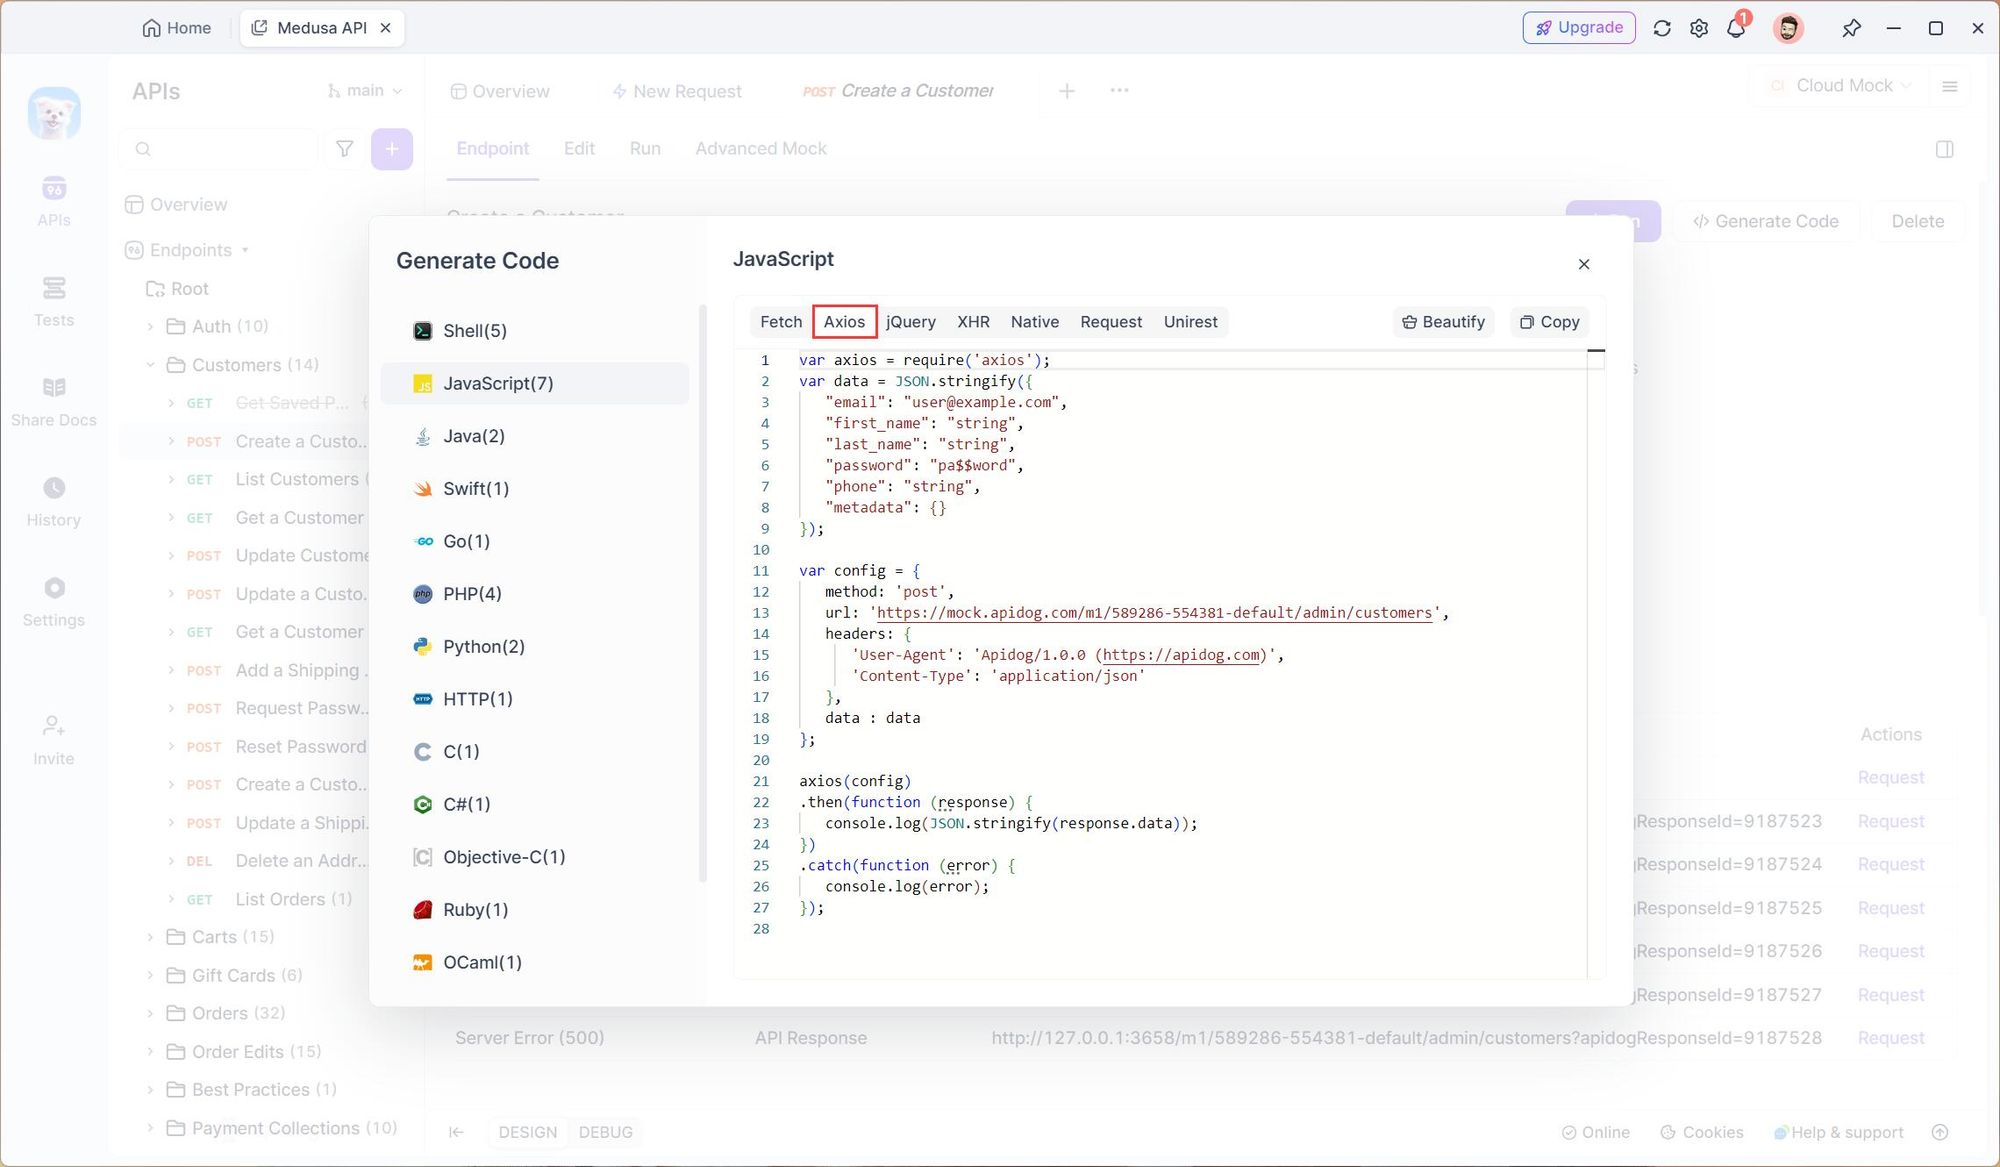
Task: Open the Tests sidebar section
Action: [x=54, y=301]
